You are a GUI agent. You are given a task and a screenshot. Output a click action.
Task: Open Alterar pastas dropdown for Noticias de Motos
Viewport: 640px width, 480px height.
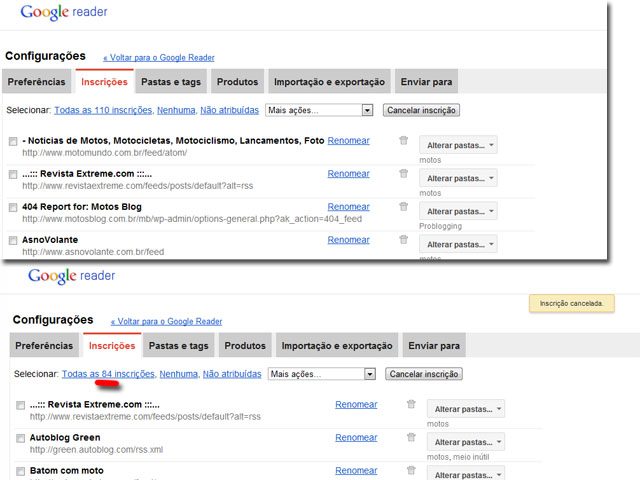tap(458, 145)
